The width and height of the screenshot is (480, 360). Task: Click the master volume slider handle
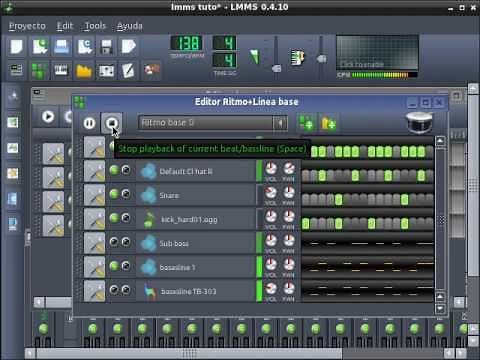tap(276, 68)
